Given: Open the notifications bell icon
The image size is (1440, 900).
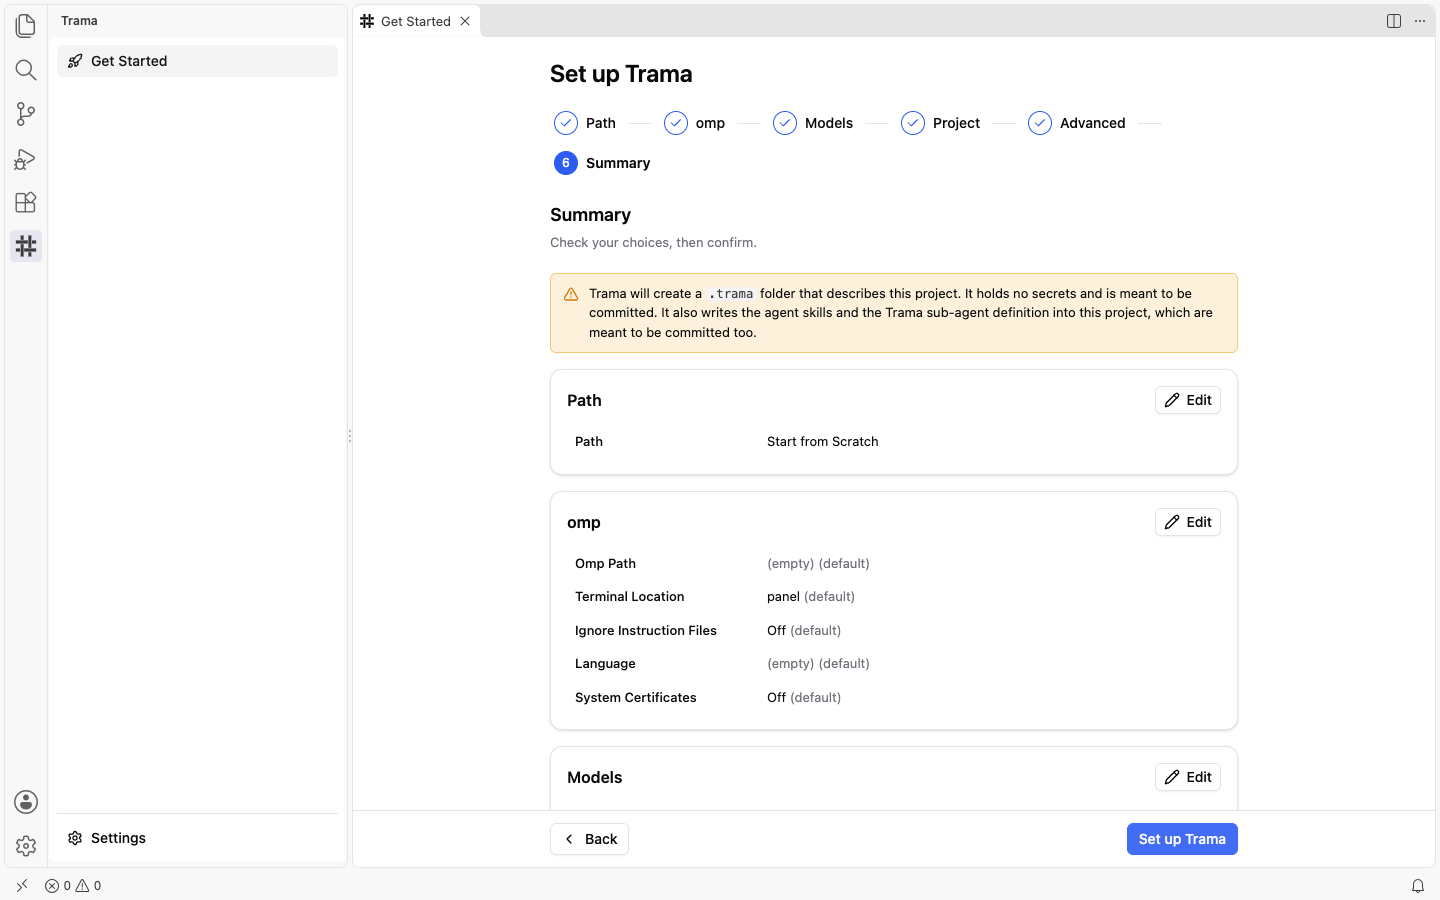Looking at the screenshot, I should click(1418, 885).
